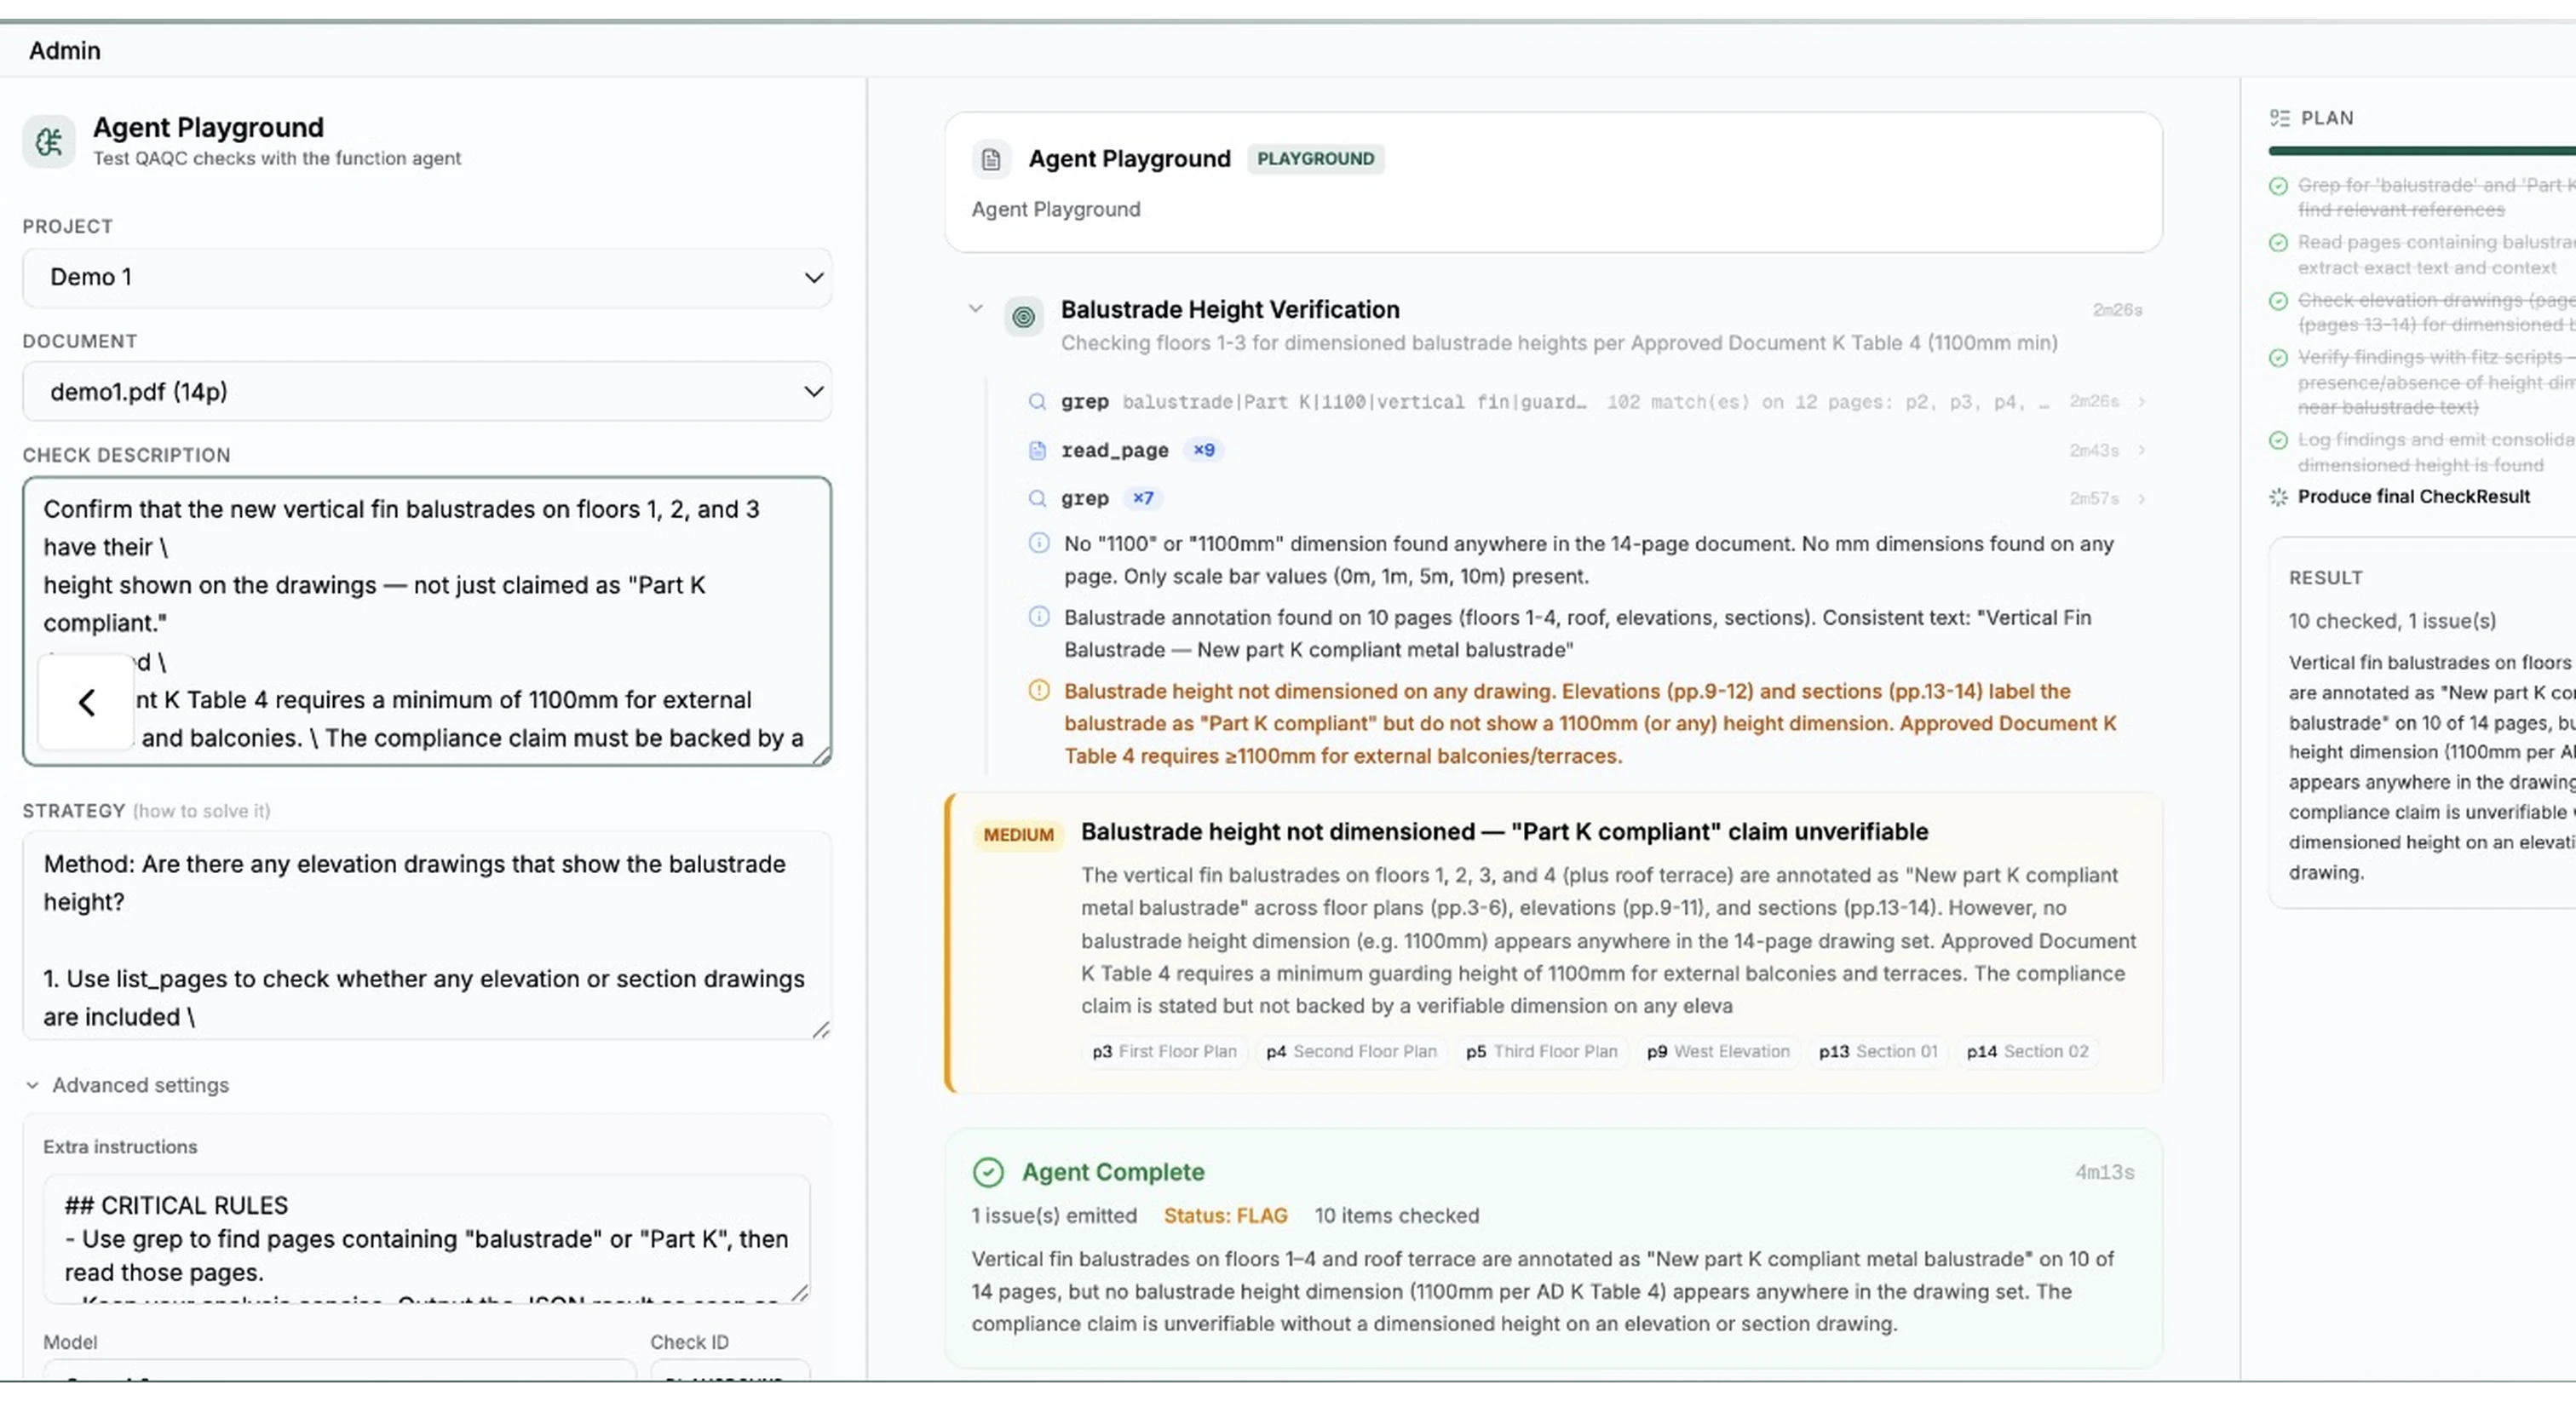
Task: Click check icon for 'Verify findings with fitz' step
Action: point(2278,358)
